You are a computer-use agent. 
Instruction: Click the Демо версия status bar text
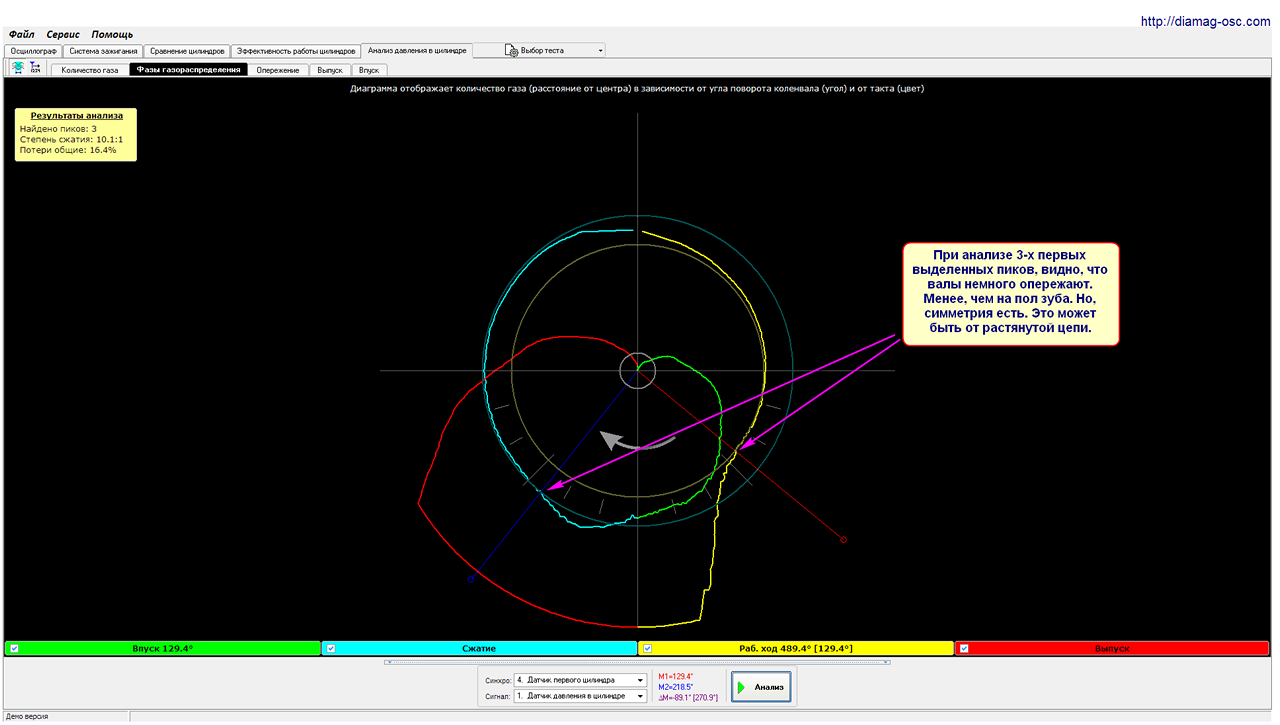coord(27,717)
